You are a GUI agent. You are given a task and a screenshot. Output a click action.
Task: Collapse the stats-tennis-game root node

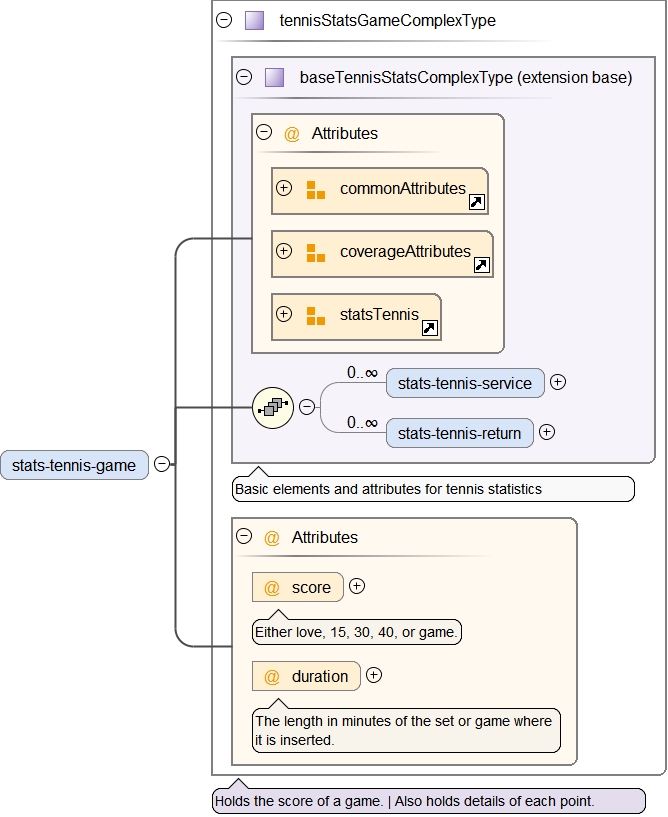[161, 464]
